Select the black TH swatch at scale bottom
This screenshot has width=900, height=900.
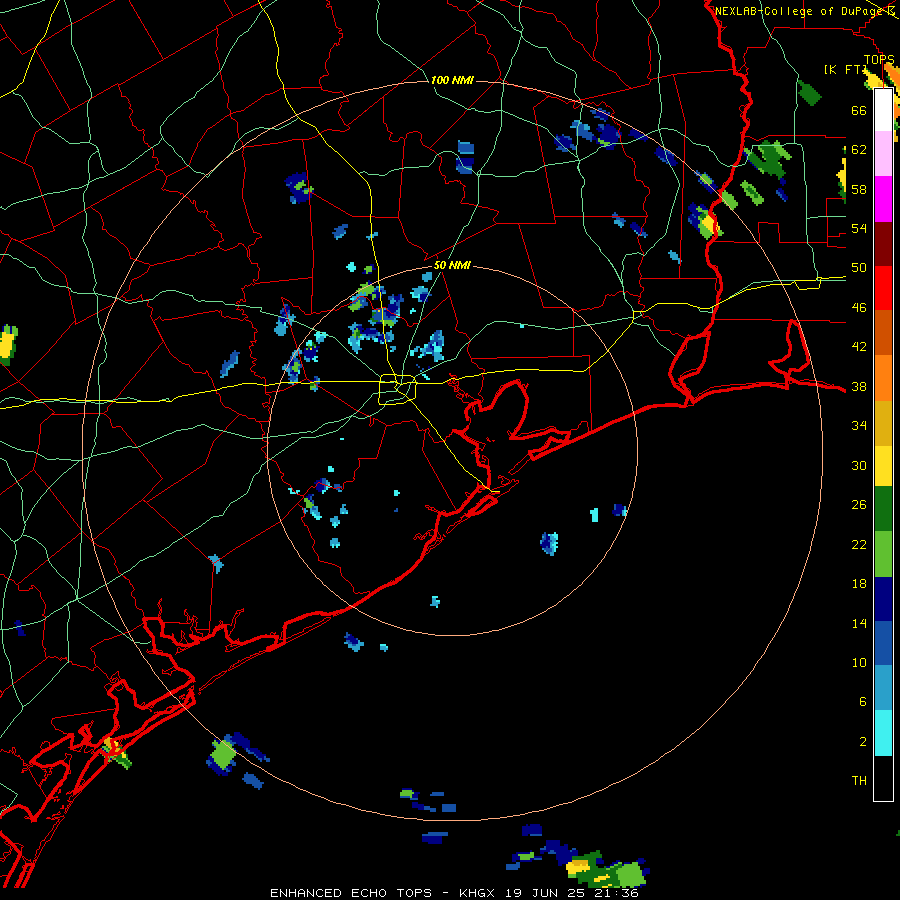[x=883, y=778]
